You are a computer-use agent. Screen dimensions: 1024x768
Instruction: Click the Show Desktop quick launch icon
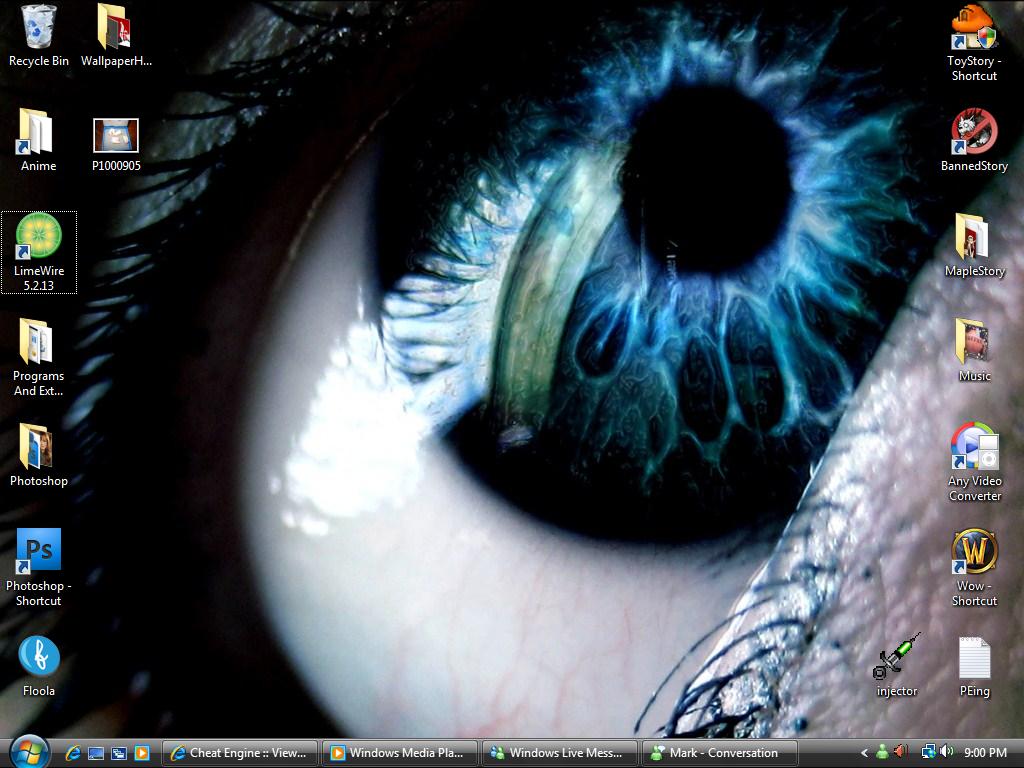[96, 753]
